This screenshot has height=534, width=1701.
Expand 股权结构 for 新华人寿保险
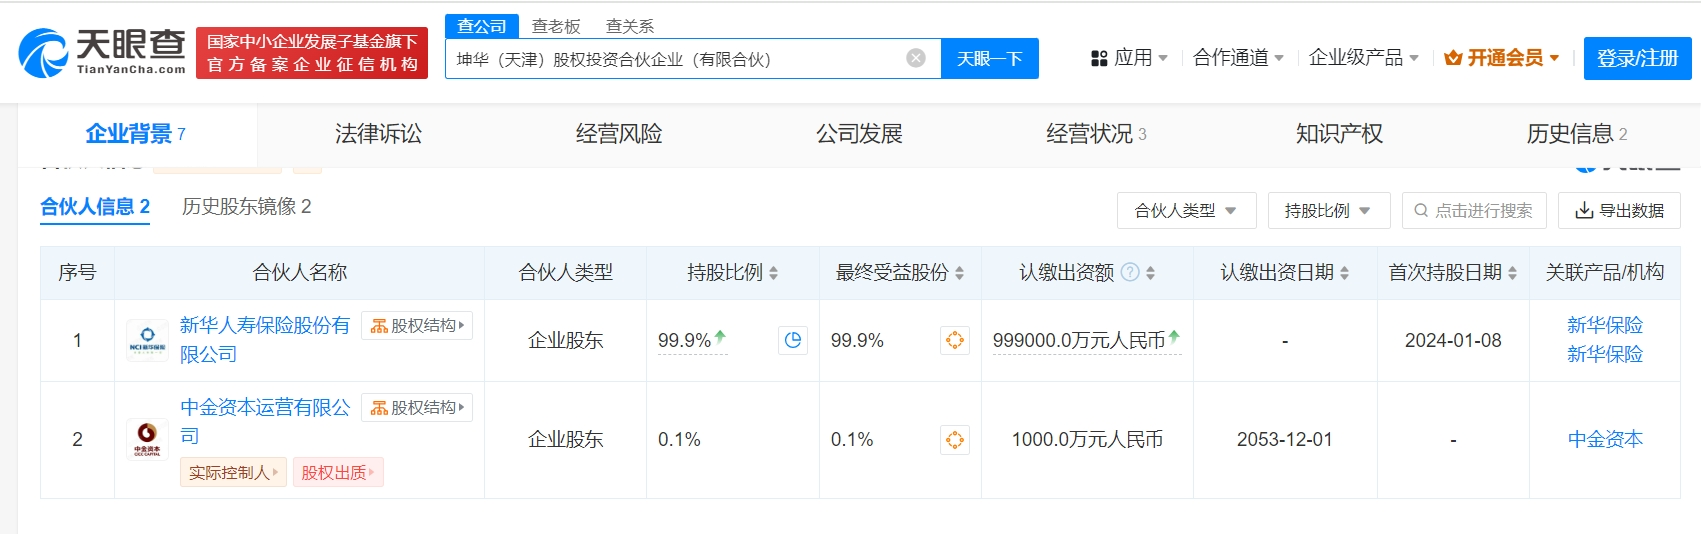pos(417,326)
